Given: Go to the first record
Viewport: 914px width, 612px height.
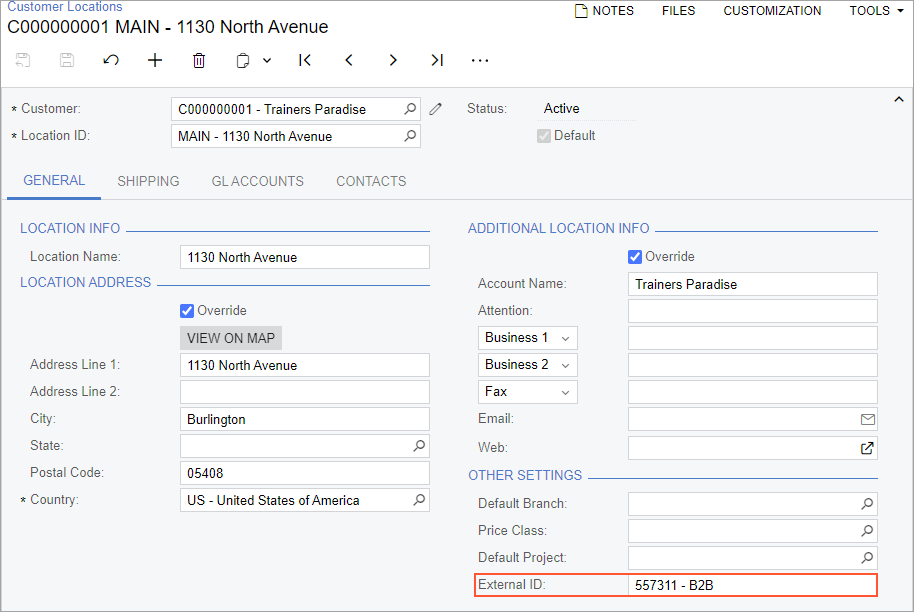Looking at the screenshot, I should coord(305,61).
